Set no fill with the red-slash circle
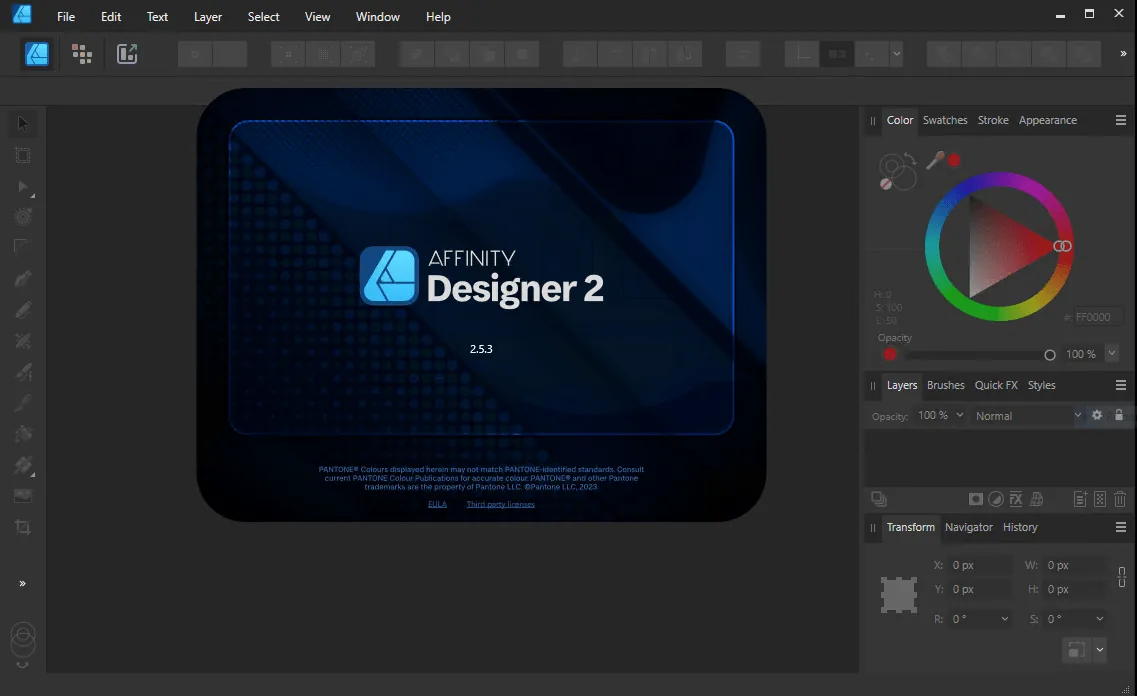The image size is (1137, 696). (885, 185)
